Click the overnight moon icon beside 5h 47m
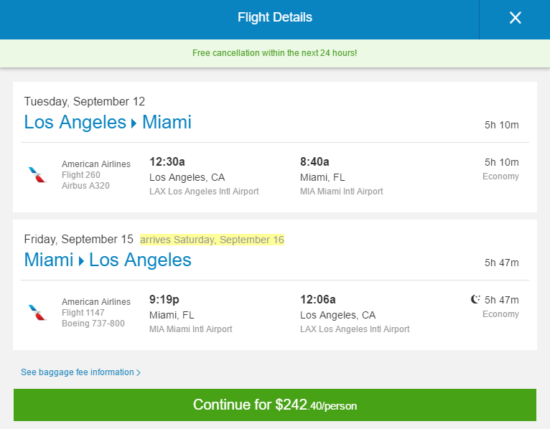550x429 pixels. pyautogui.click(x=475, y=300)
